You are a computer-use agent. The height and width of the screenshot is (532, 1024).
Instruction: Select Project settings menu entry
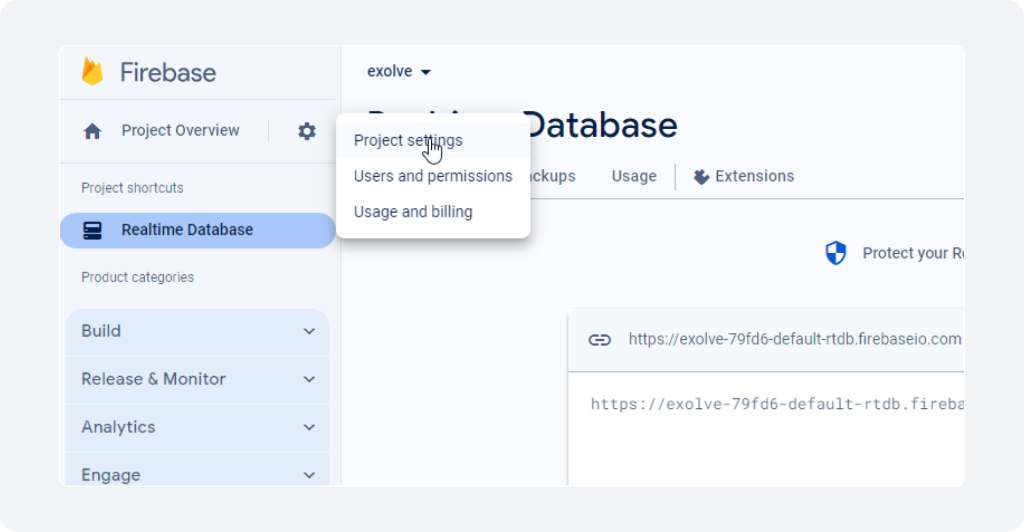pyautogui.click(x=433, y=140)
